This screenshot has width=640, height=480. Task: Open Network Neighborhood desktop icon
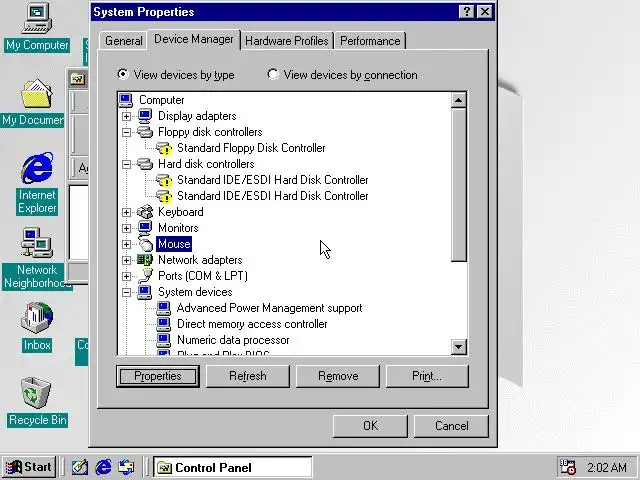37,243
